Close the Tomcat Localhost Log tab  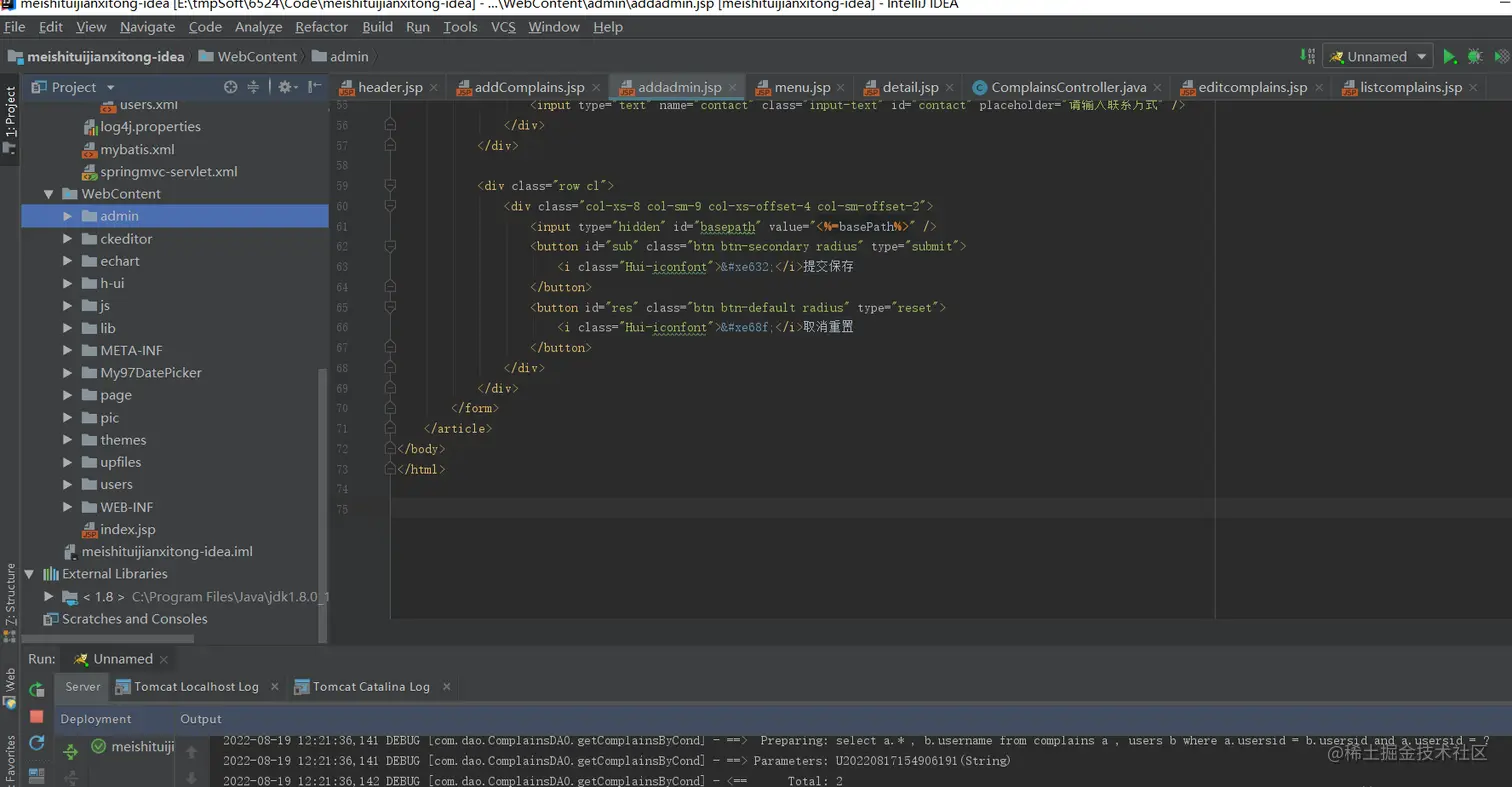tap(276, 687)
